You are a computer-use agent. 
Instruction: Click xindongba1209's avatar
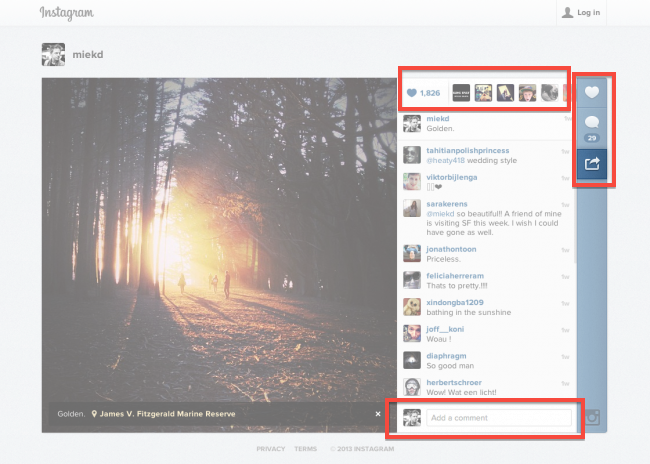coord(412,306)
